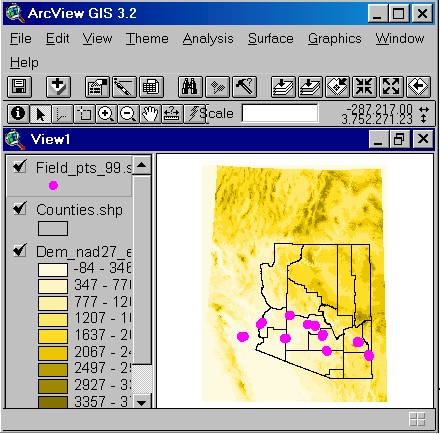The width and height of the screenshot is (440, 434).
Task: Close the View1 window
Action: 423,139
